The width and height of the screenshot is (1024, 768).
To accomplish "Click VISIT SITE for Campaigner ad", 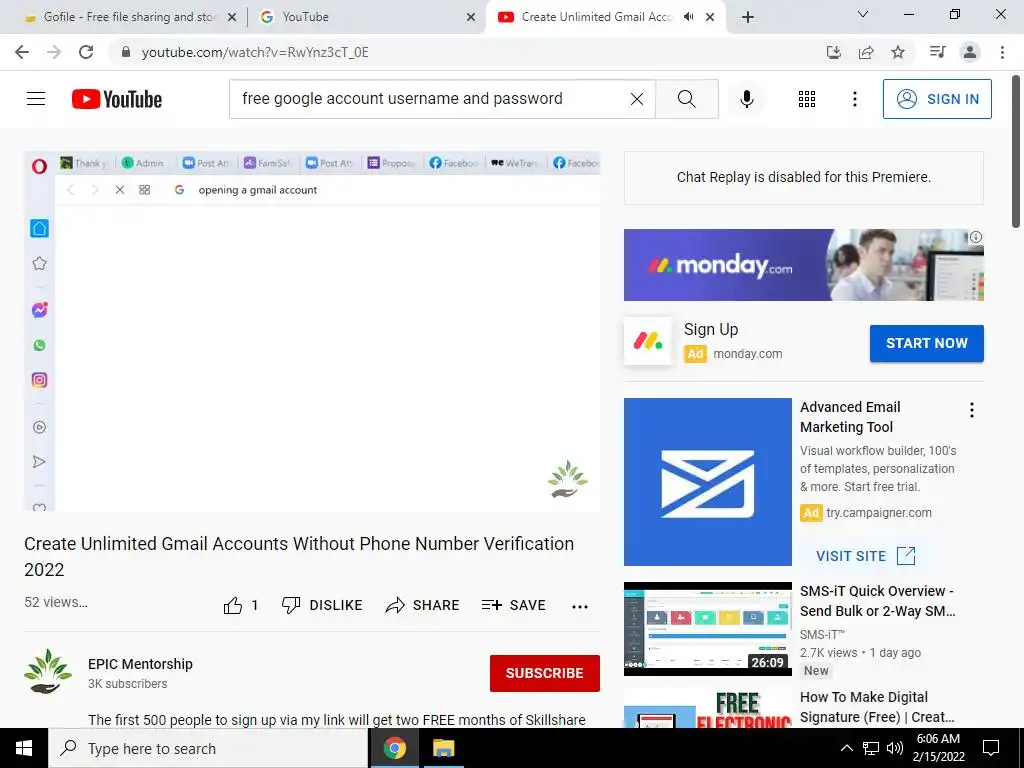I will tap(865, 556).
